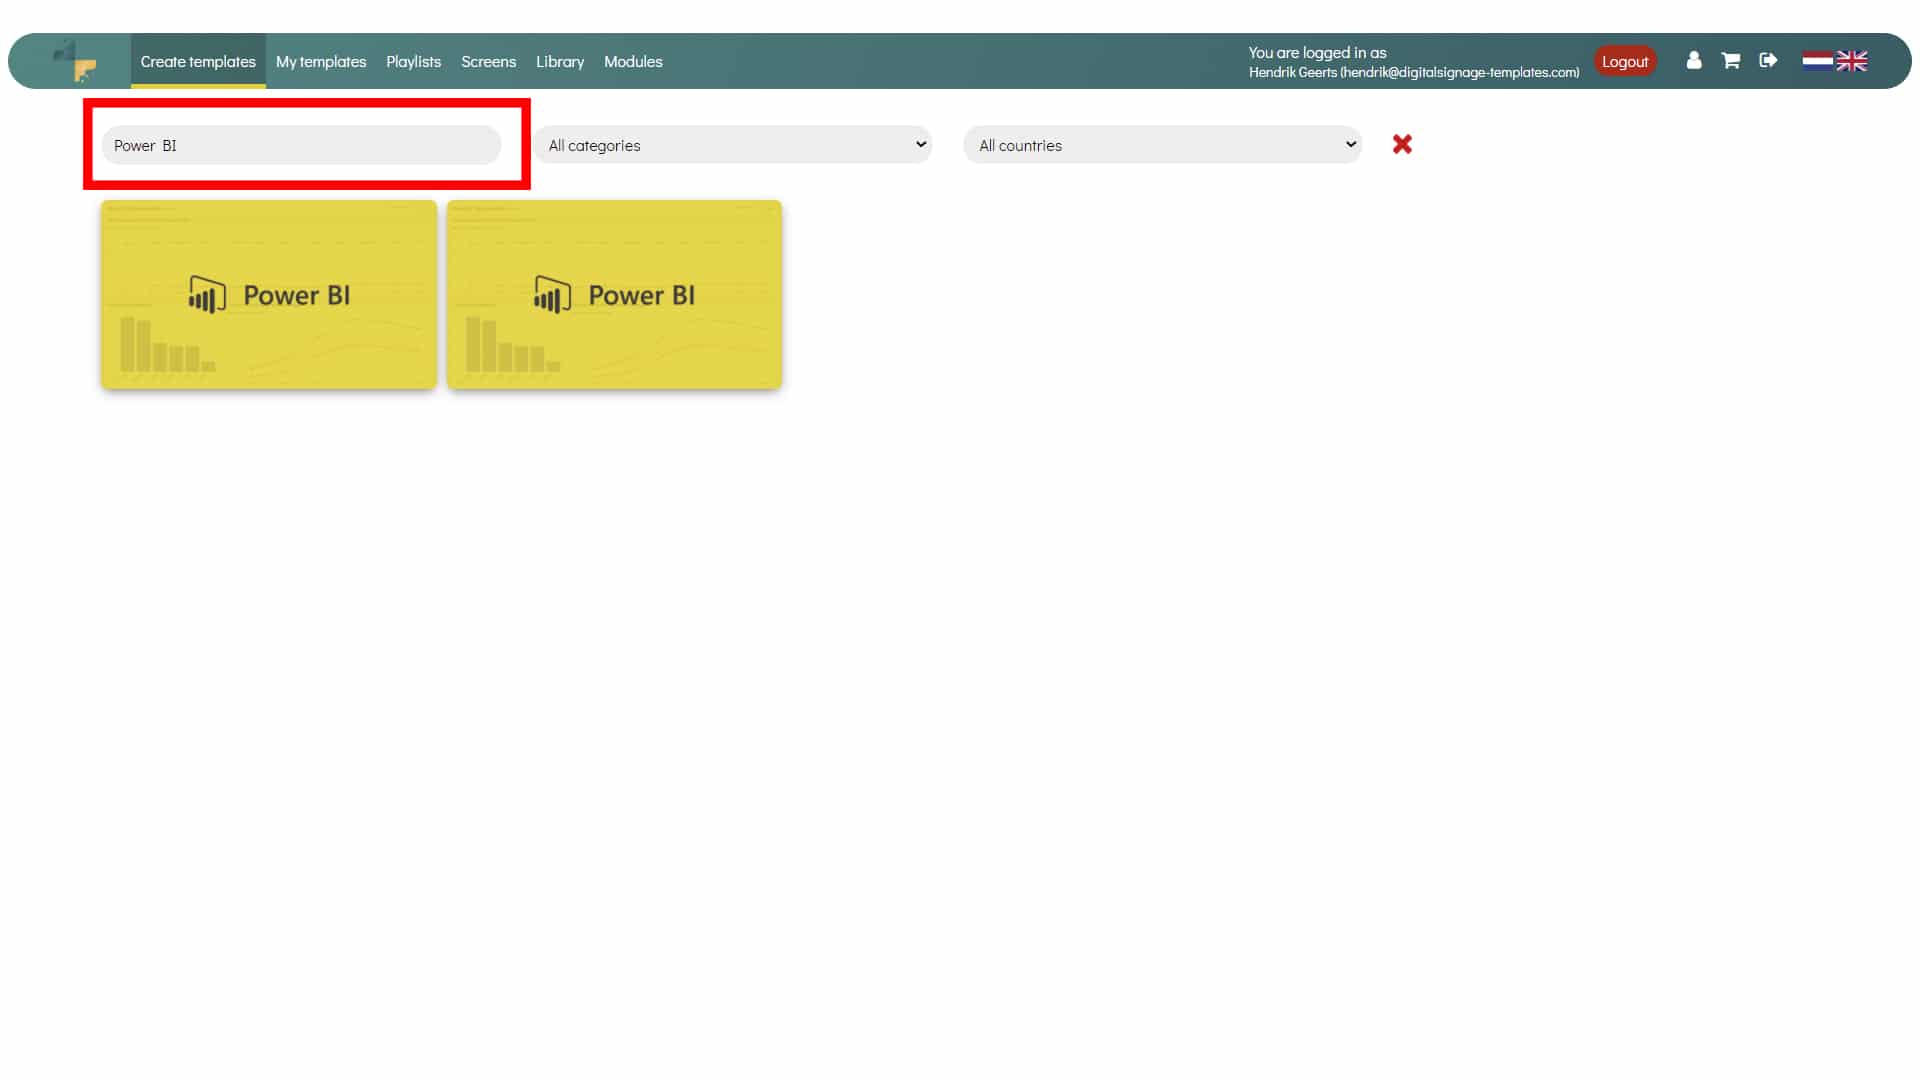Image resolution: width=1920 pixels, height=1080 pixels.
Task: Select the second Power BI template thumbnail
Action: pos(614,294)
